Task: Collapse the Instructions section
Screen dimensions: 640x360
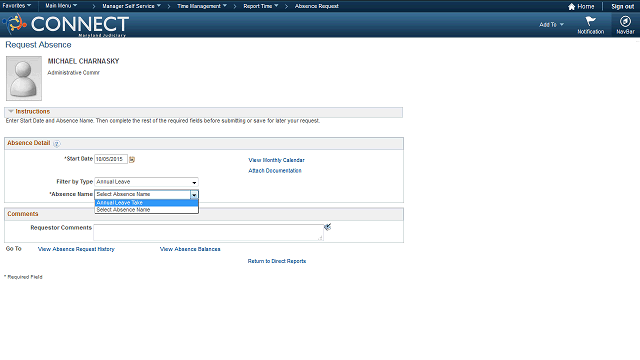Action: (11, 111)
